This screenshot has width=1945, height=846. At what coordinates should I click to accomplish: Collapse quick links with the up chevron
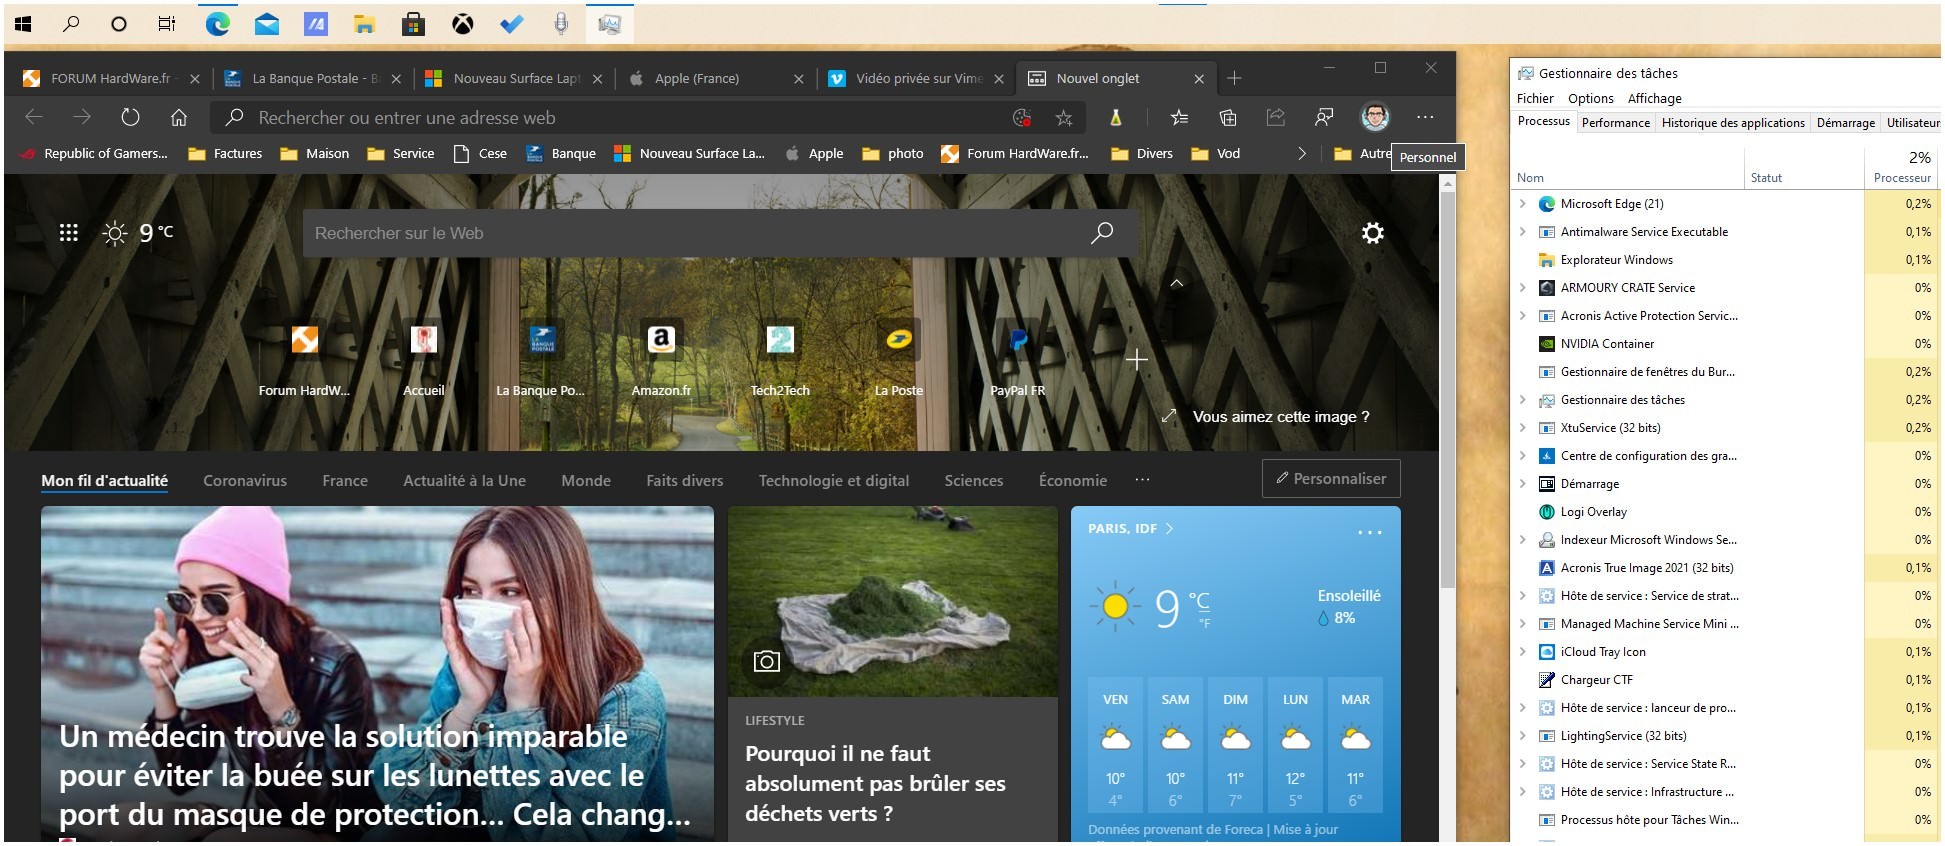tap(1177, 283)
